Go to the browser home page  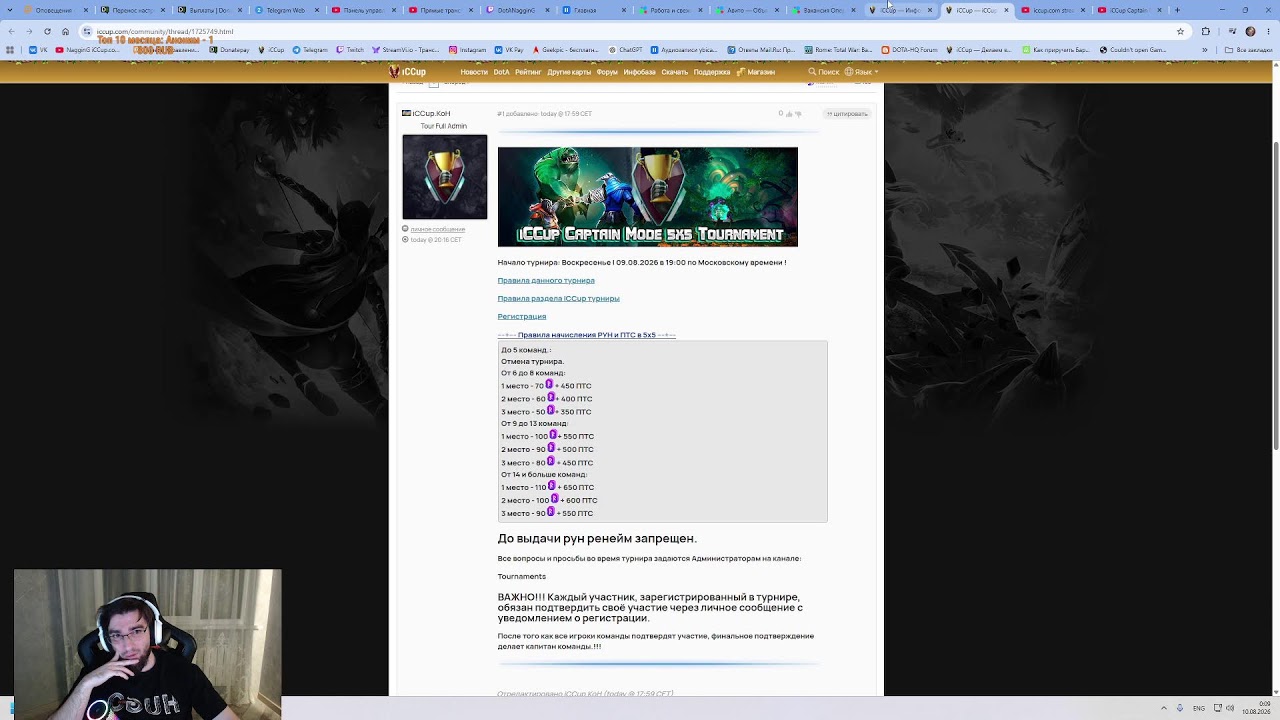tap(65, 31)
